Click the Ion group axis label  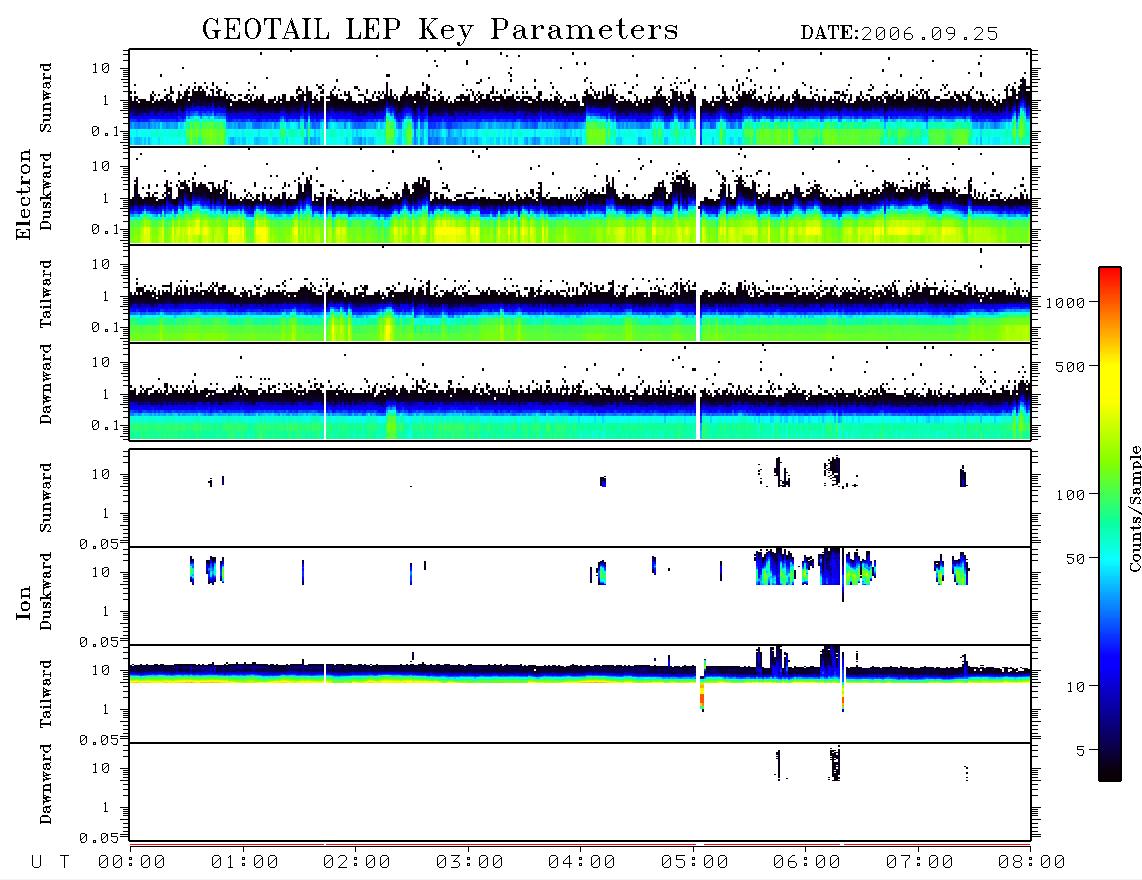tap(24, 602)
